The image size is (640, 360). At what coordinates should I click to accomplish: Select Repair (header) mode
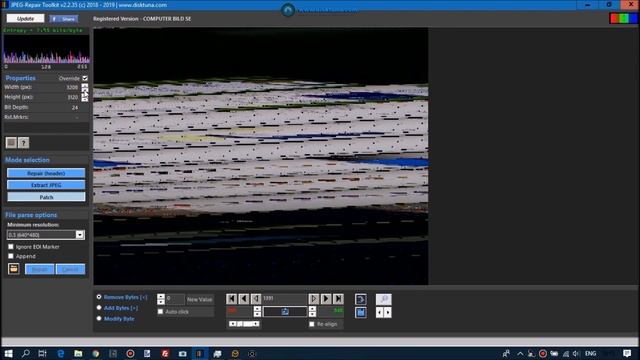click(x=46, y=173)
